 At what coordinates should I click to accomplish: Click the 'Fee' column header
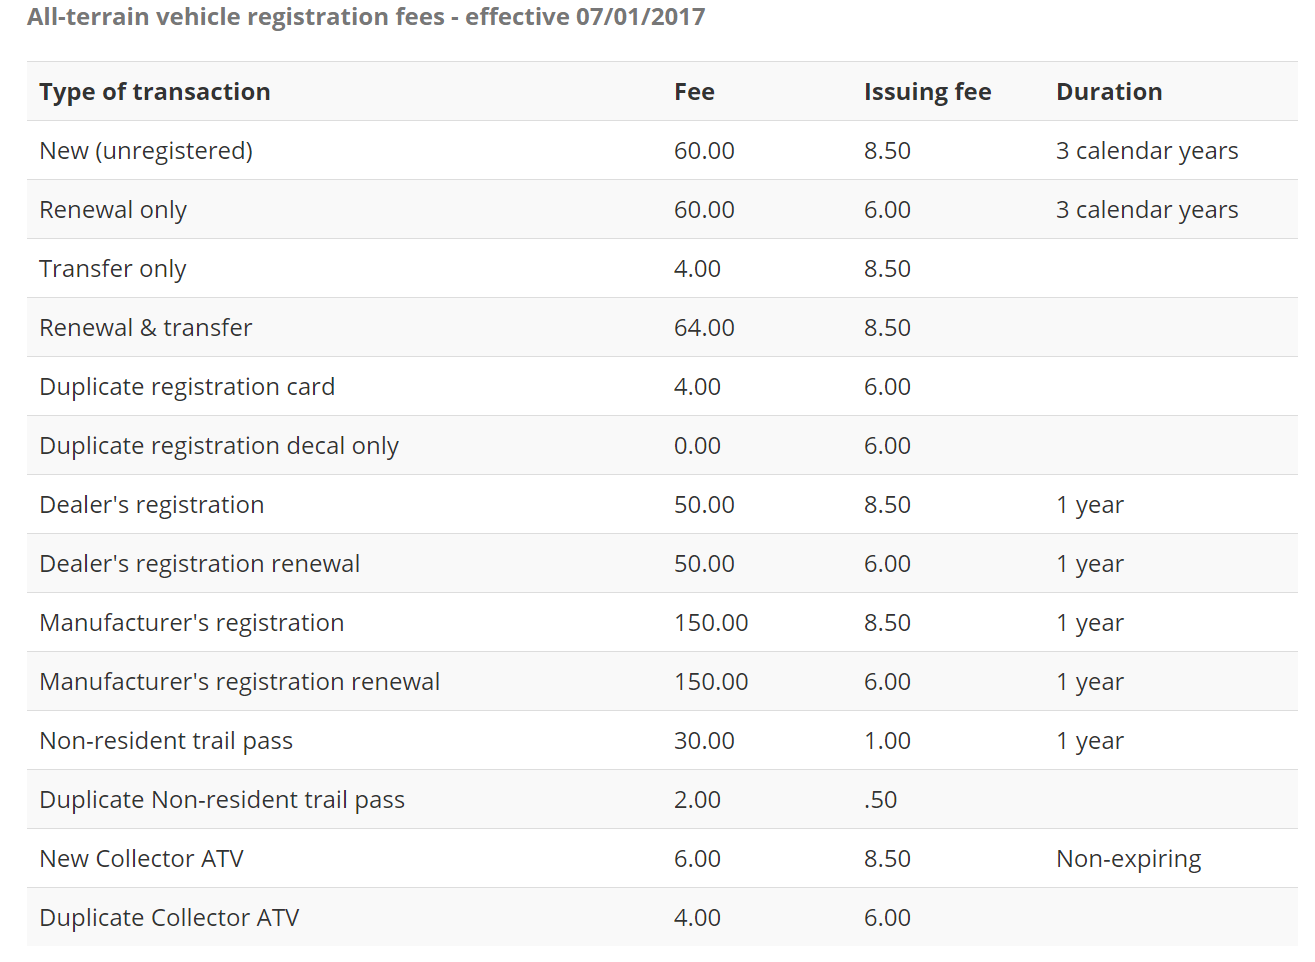(694, 92)
